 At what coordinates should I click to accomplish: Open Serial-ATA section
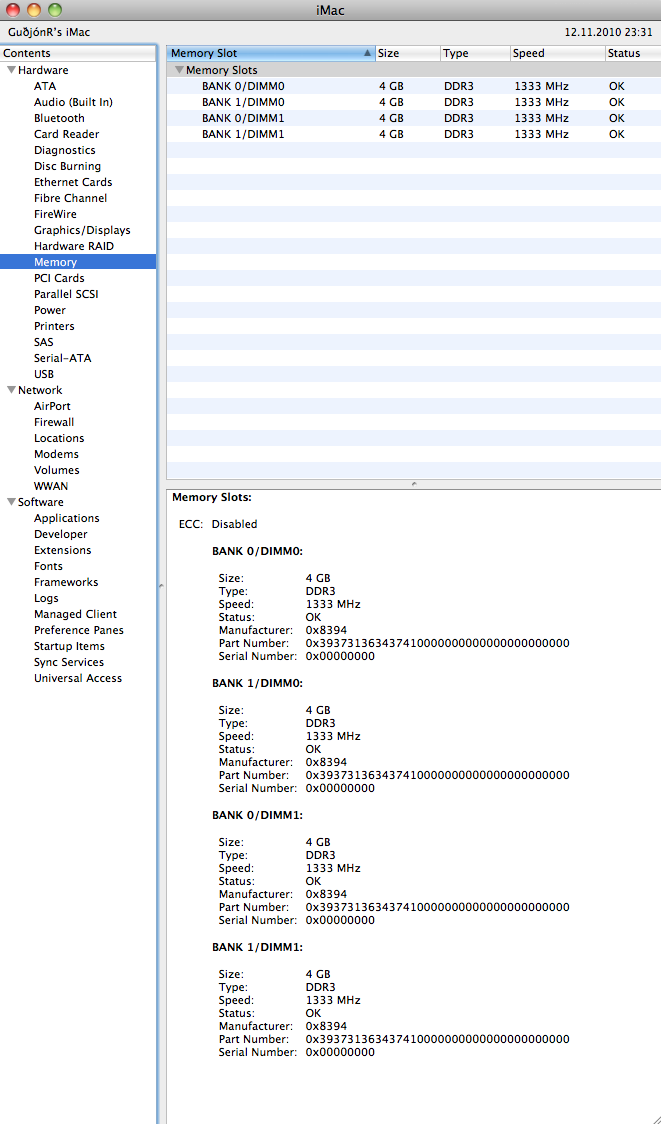tap(62, 358)
